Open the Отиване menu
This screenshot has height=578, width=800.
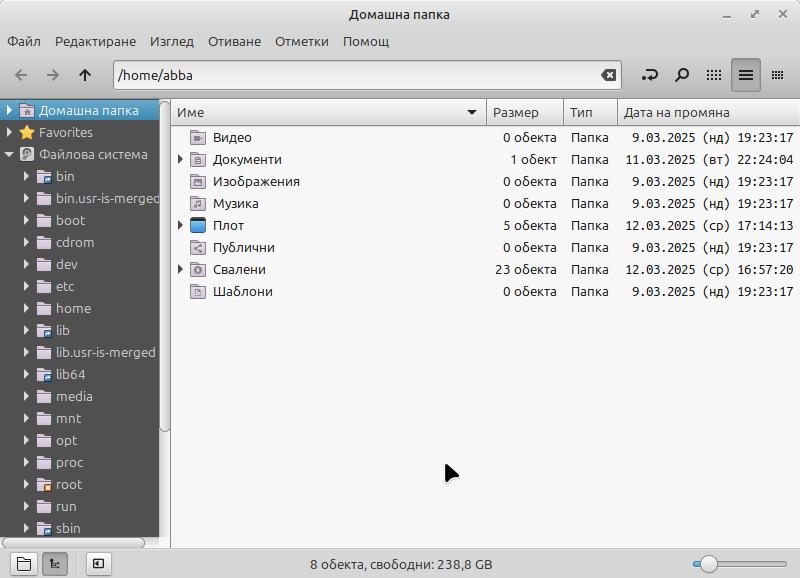(234, 41)
